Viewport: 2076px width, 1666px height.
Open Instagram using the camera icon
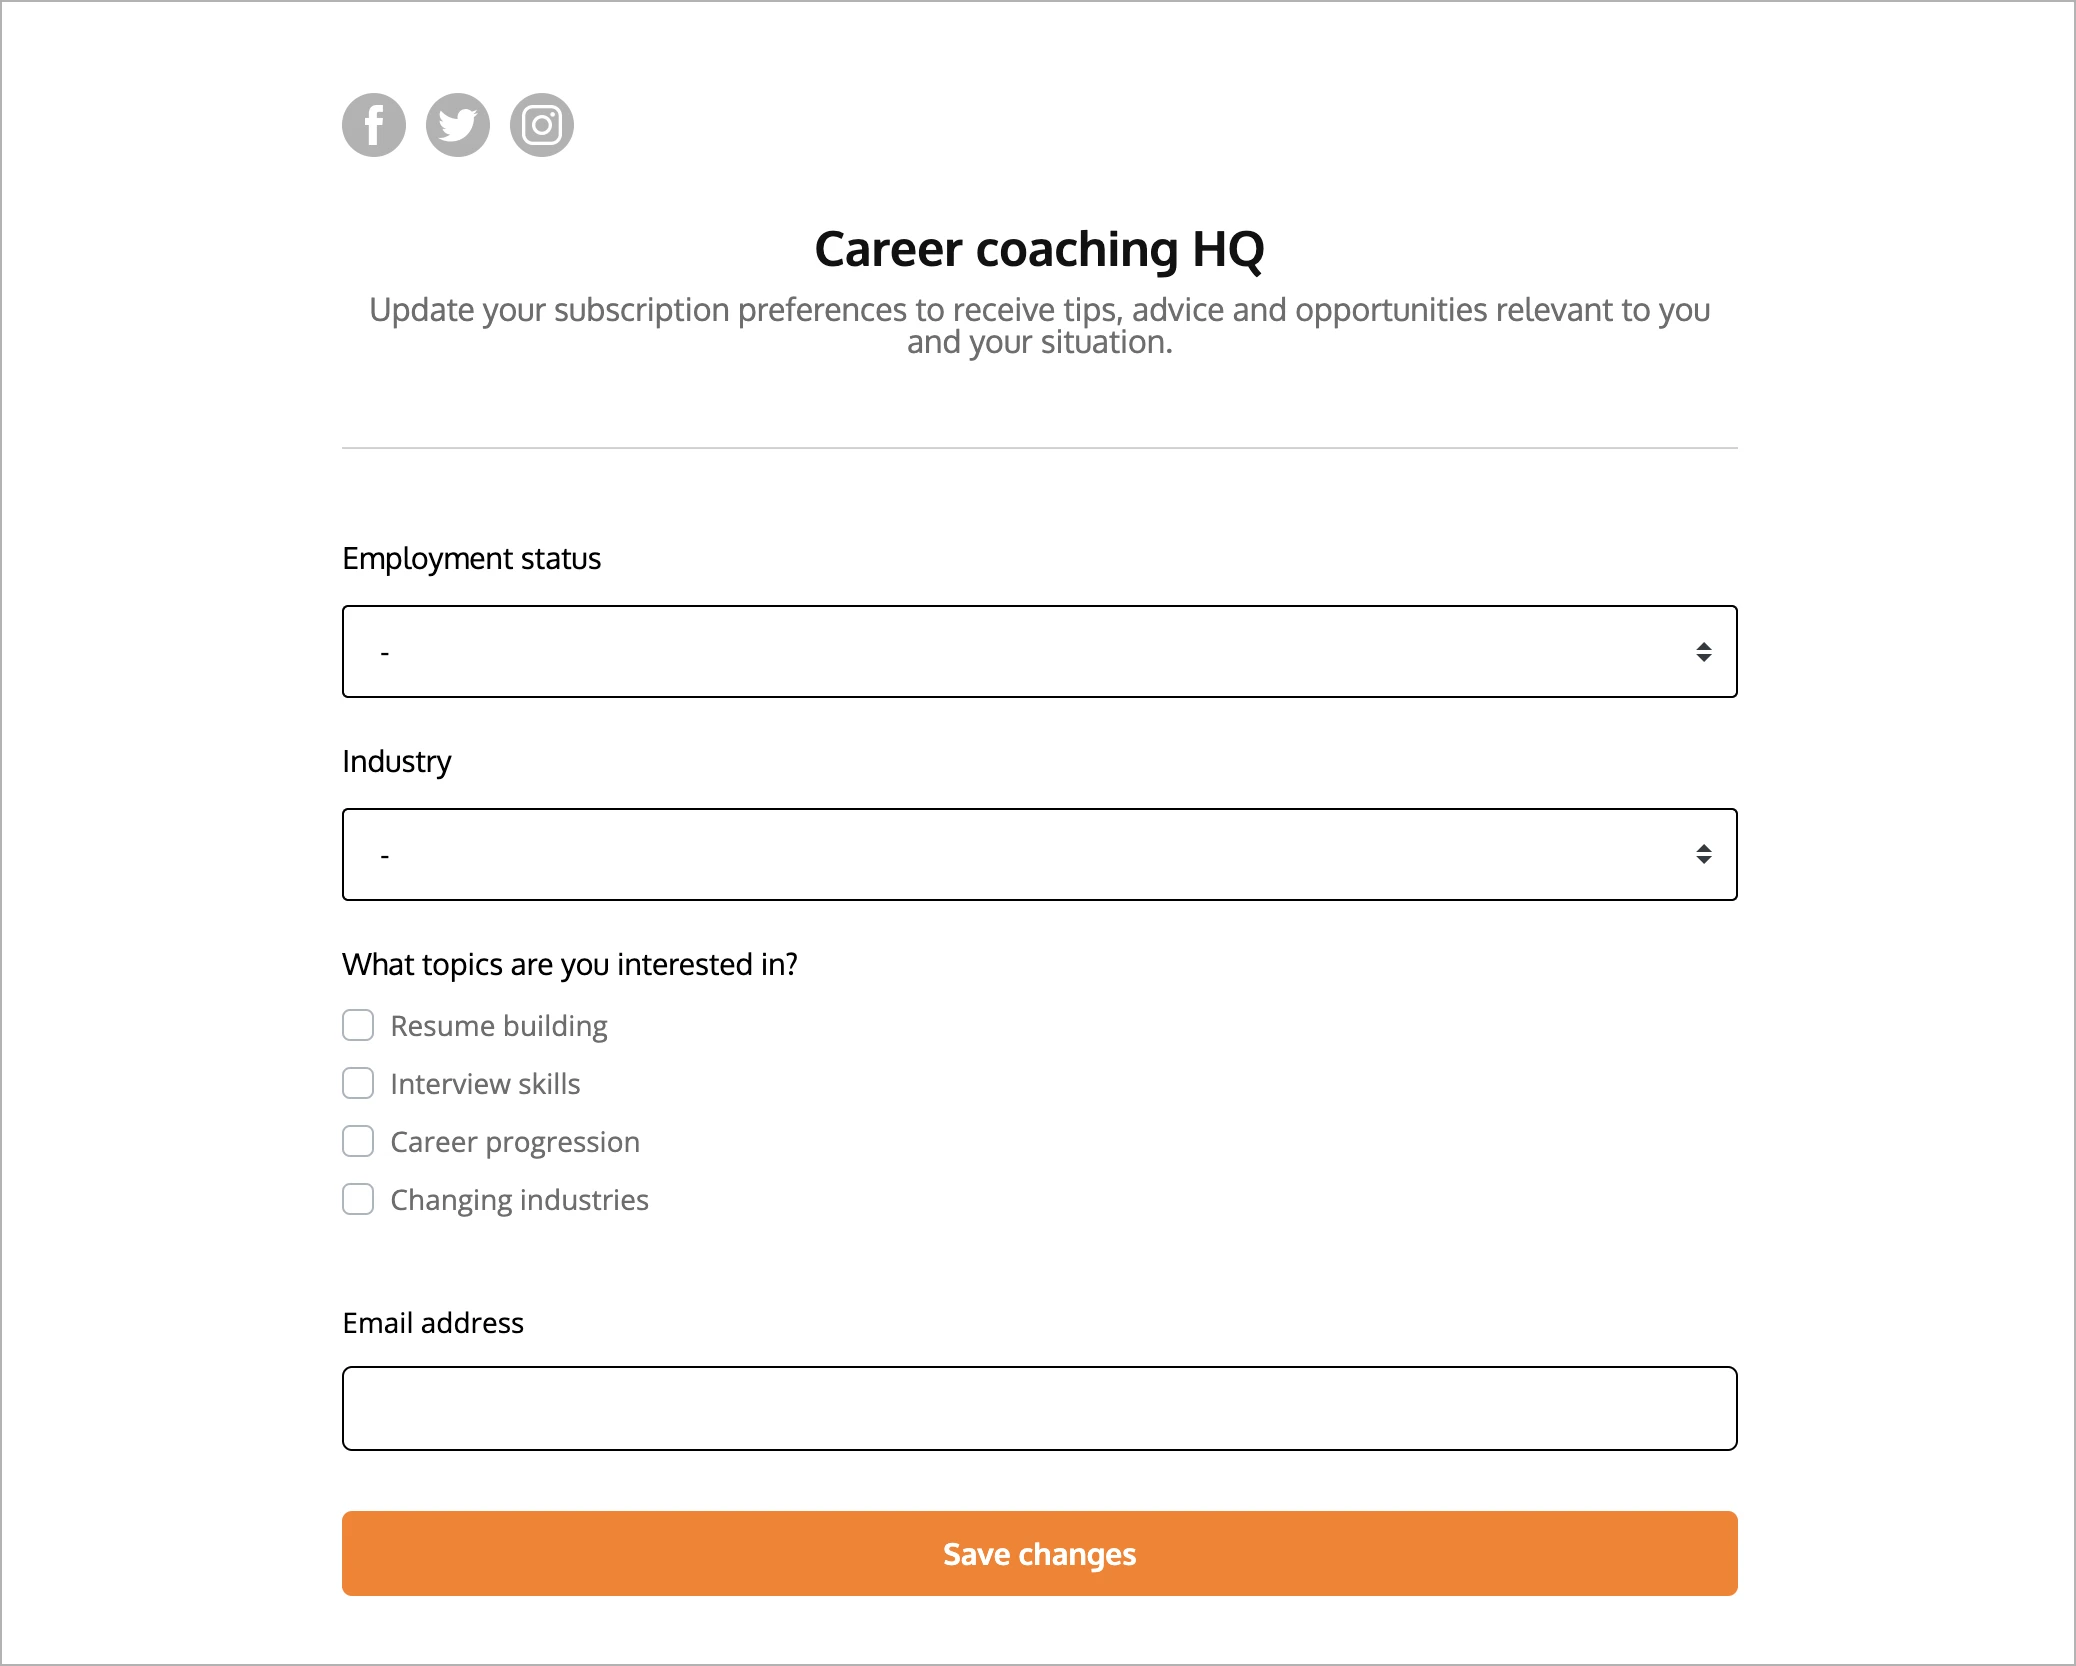[542, 124]
